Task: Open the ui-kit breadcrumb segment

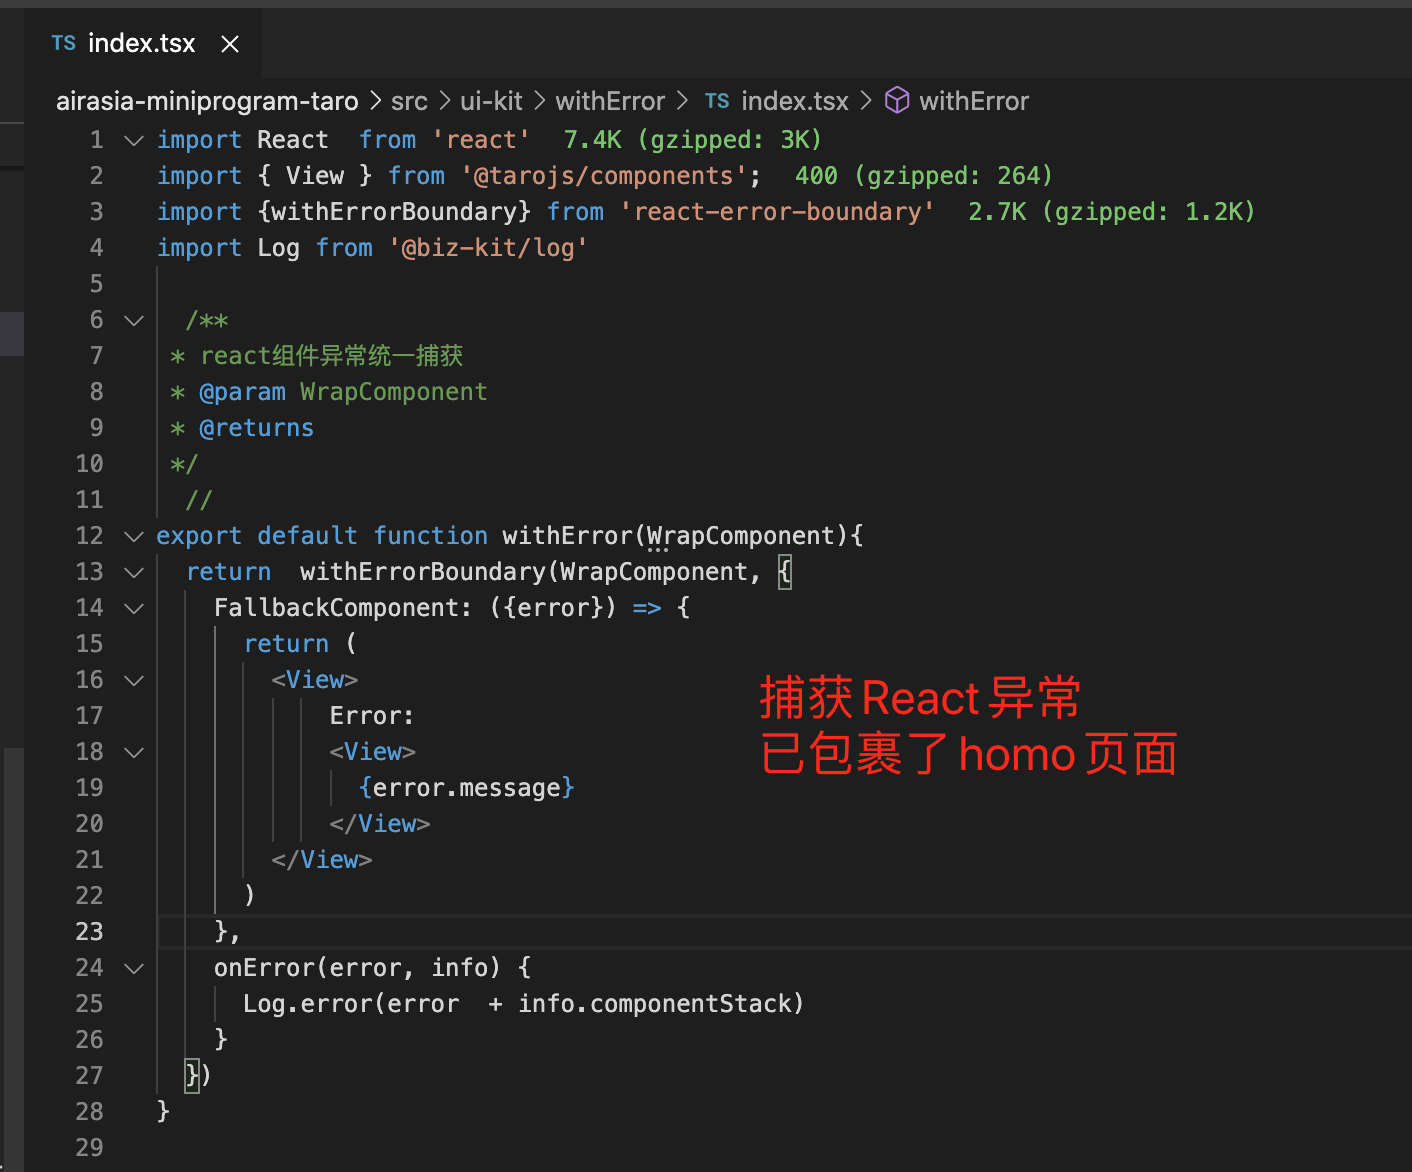Action: (x=491, y=101)
